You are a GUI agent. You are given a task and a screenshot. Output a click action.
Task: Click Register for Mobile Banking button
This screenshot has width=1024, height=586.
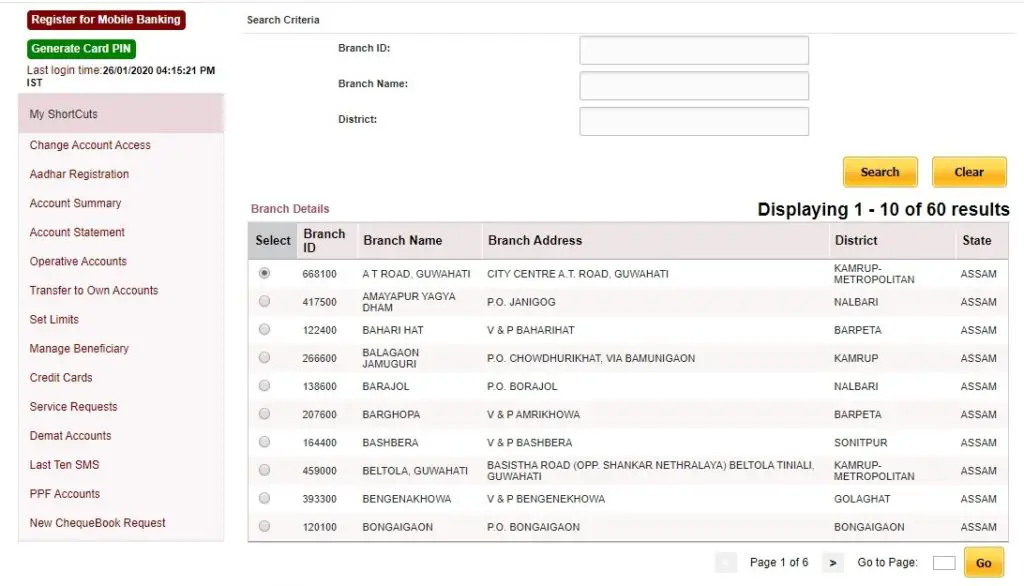tap(106, 20)
